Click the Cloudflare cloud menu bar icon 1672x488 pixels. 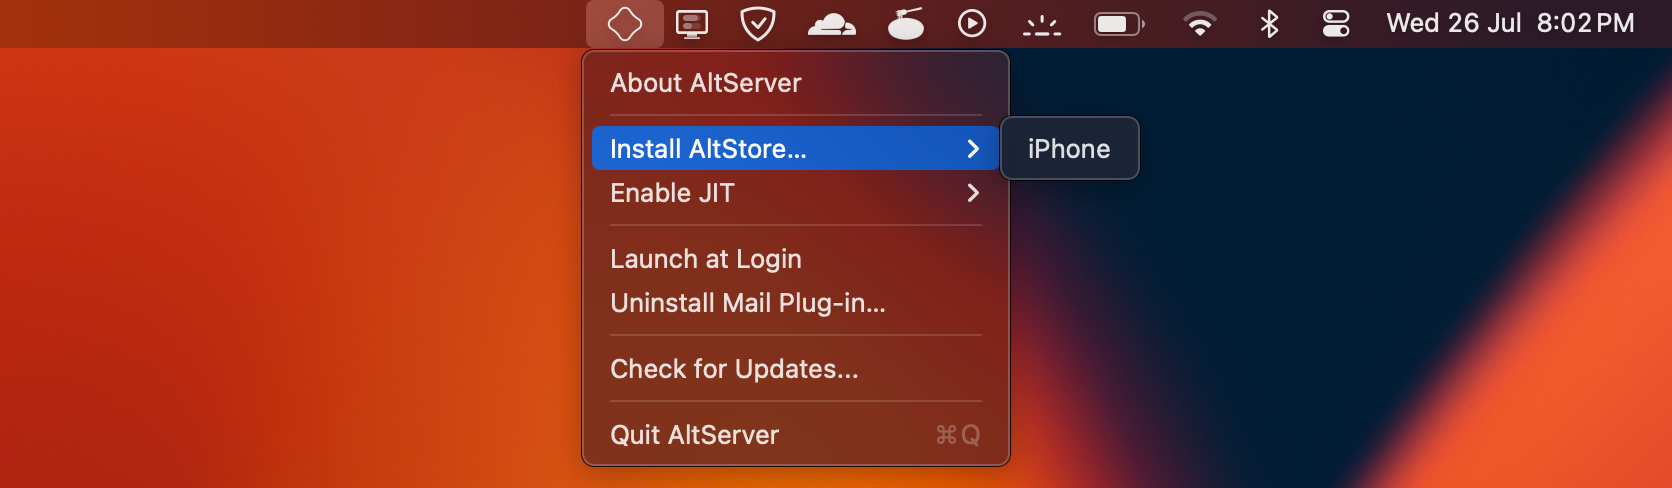832,23
